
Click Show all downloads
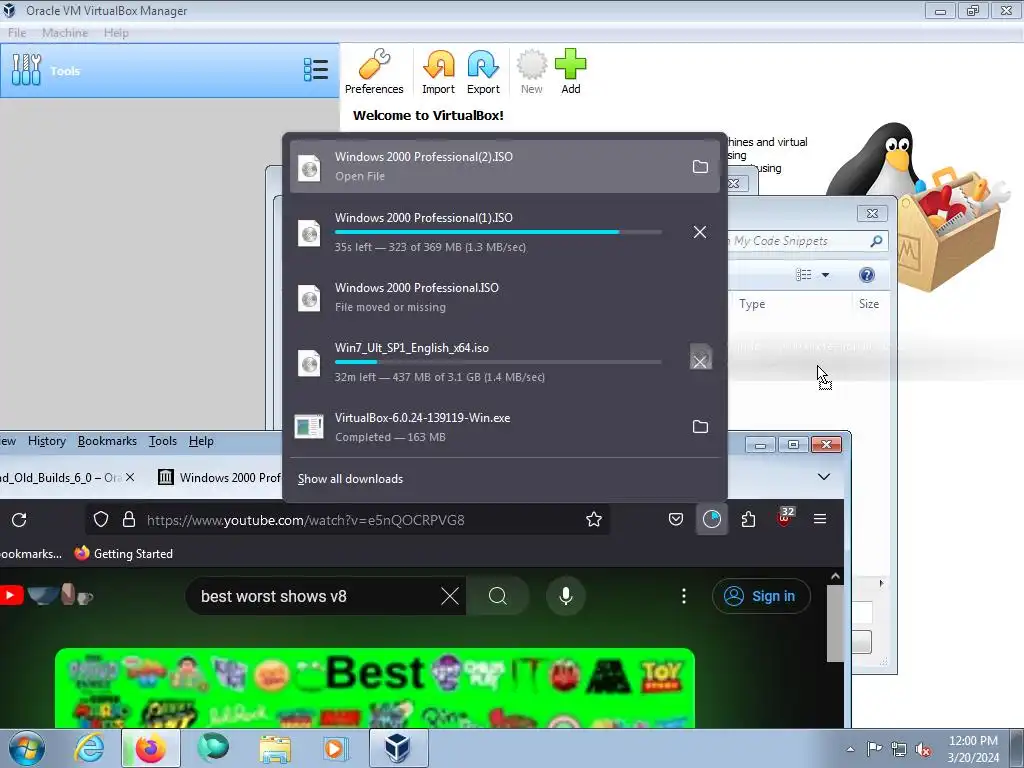pos(351,479)
